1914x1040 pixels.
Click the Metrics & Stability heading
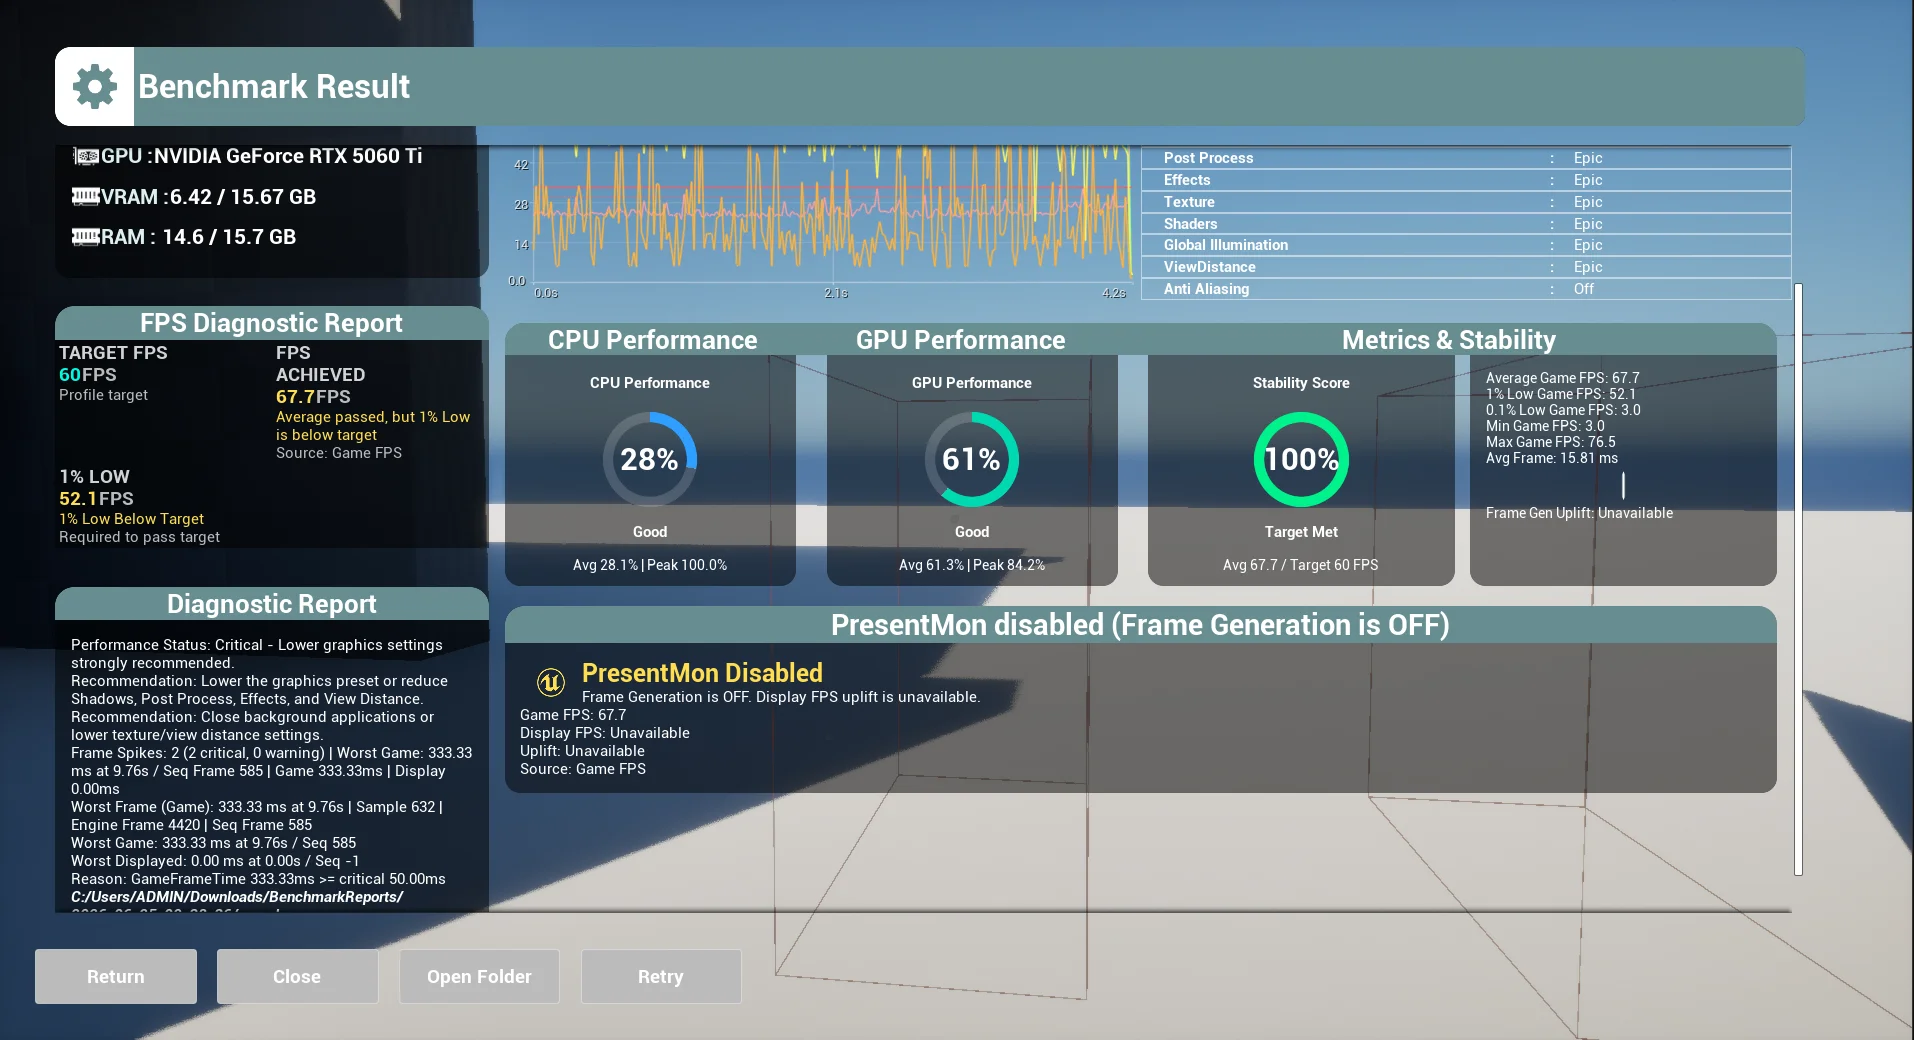tap(1449, 340)
